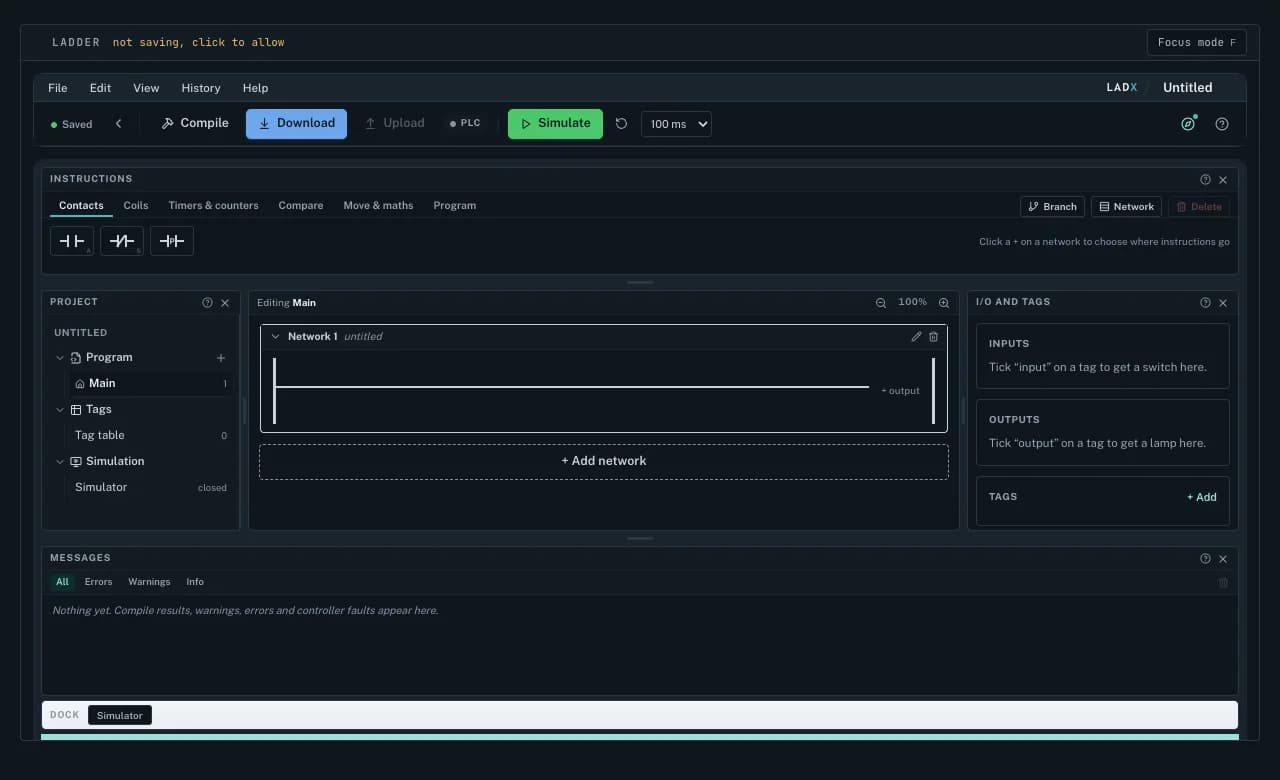This screenshot has height=780, width=1280.
Task: Open the History menu
Action: (x=201, y=88)
